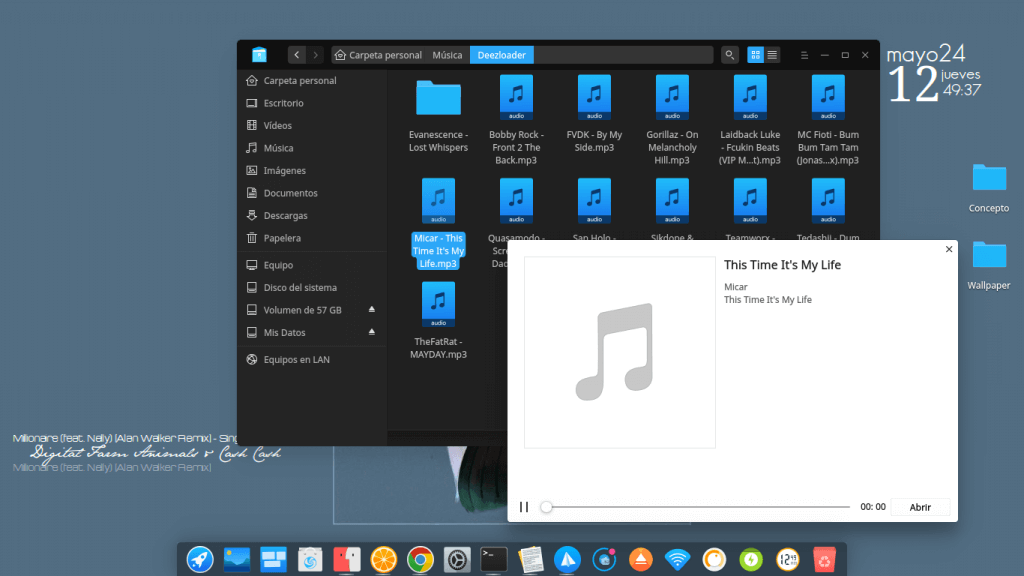Image resolution: width=1024 pixels, height=576 pixels.
Task: Eject the Mis Datos drive
Action: point(372,332)
